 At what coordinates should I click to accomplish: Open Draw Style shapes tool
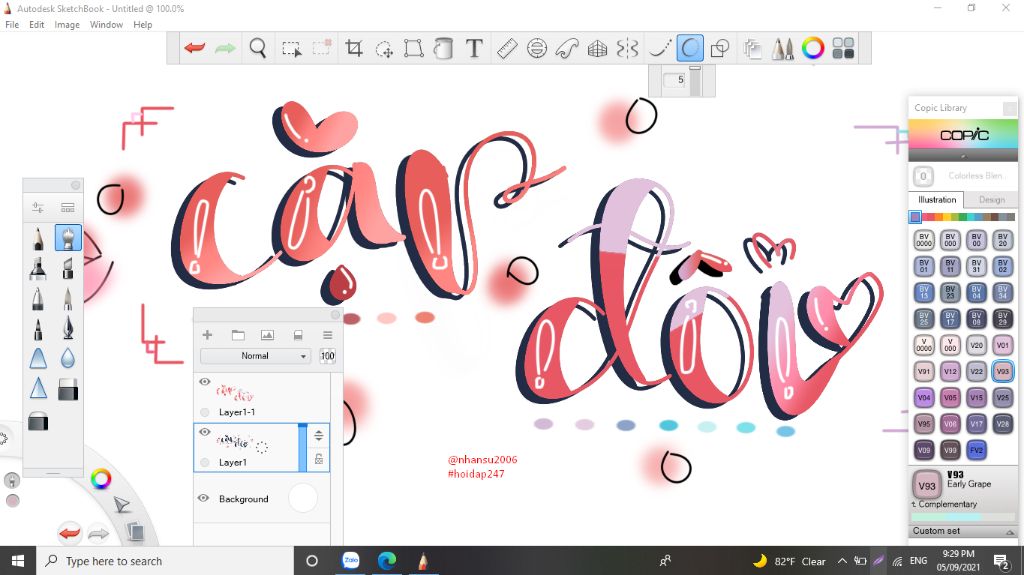[x=720, y=48]
